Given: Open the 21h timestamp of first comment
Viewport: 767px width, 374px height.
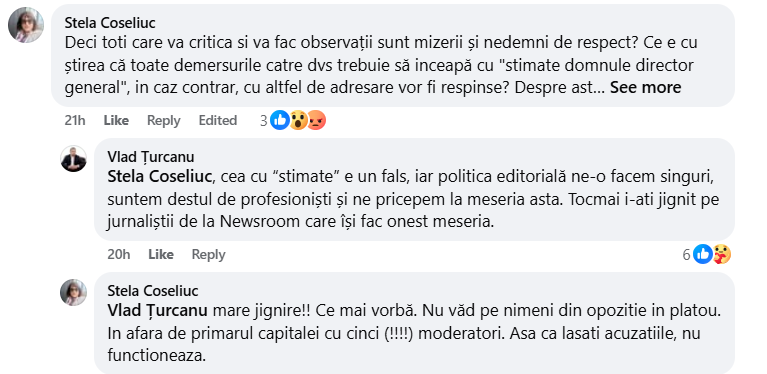Looking at the screenshot, I should (x=75, y=120).
